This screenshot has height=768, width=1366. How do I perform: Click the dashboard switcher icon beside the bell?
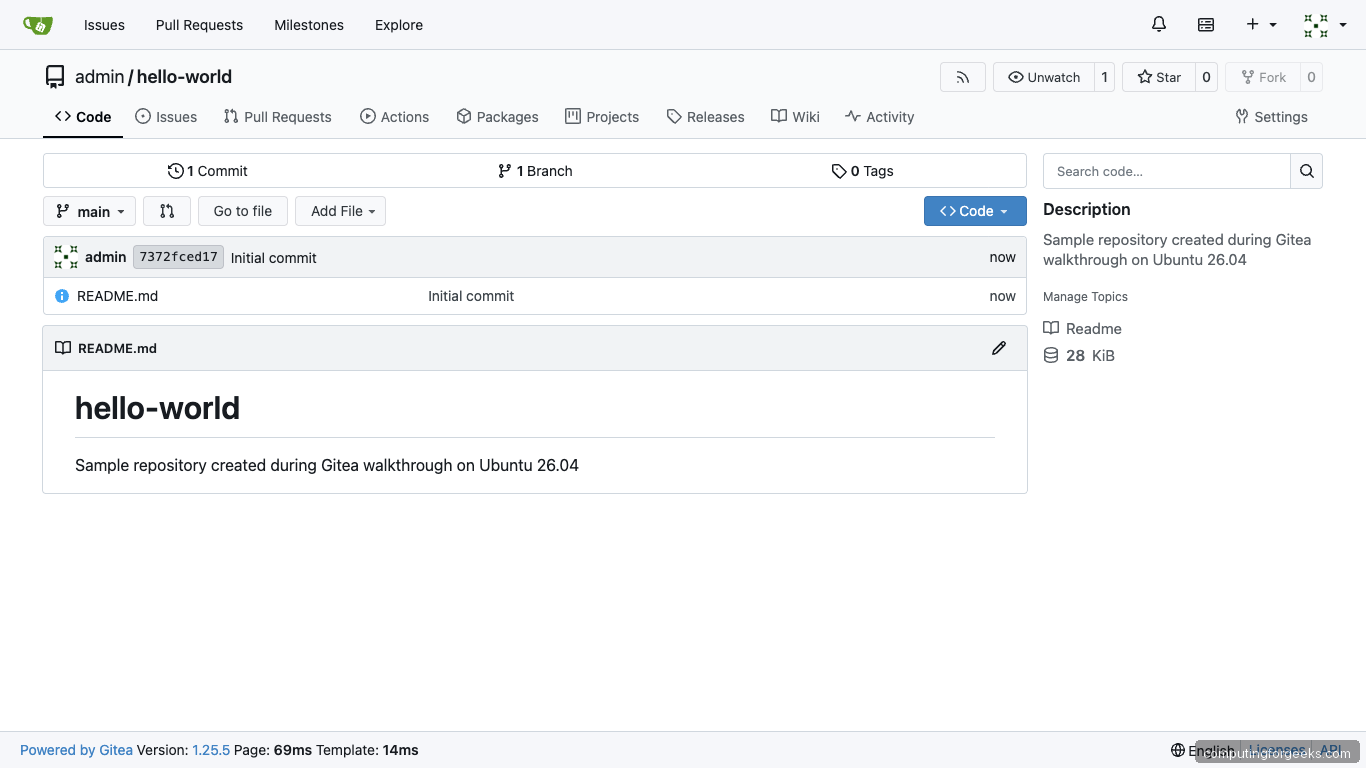pos(1205,24)
